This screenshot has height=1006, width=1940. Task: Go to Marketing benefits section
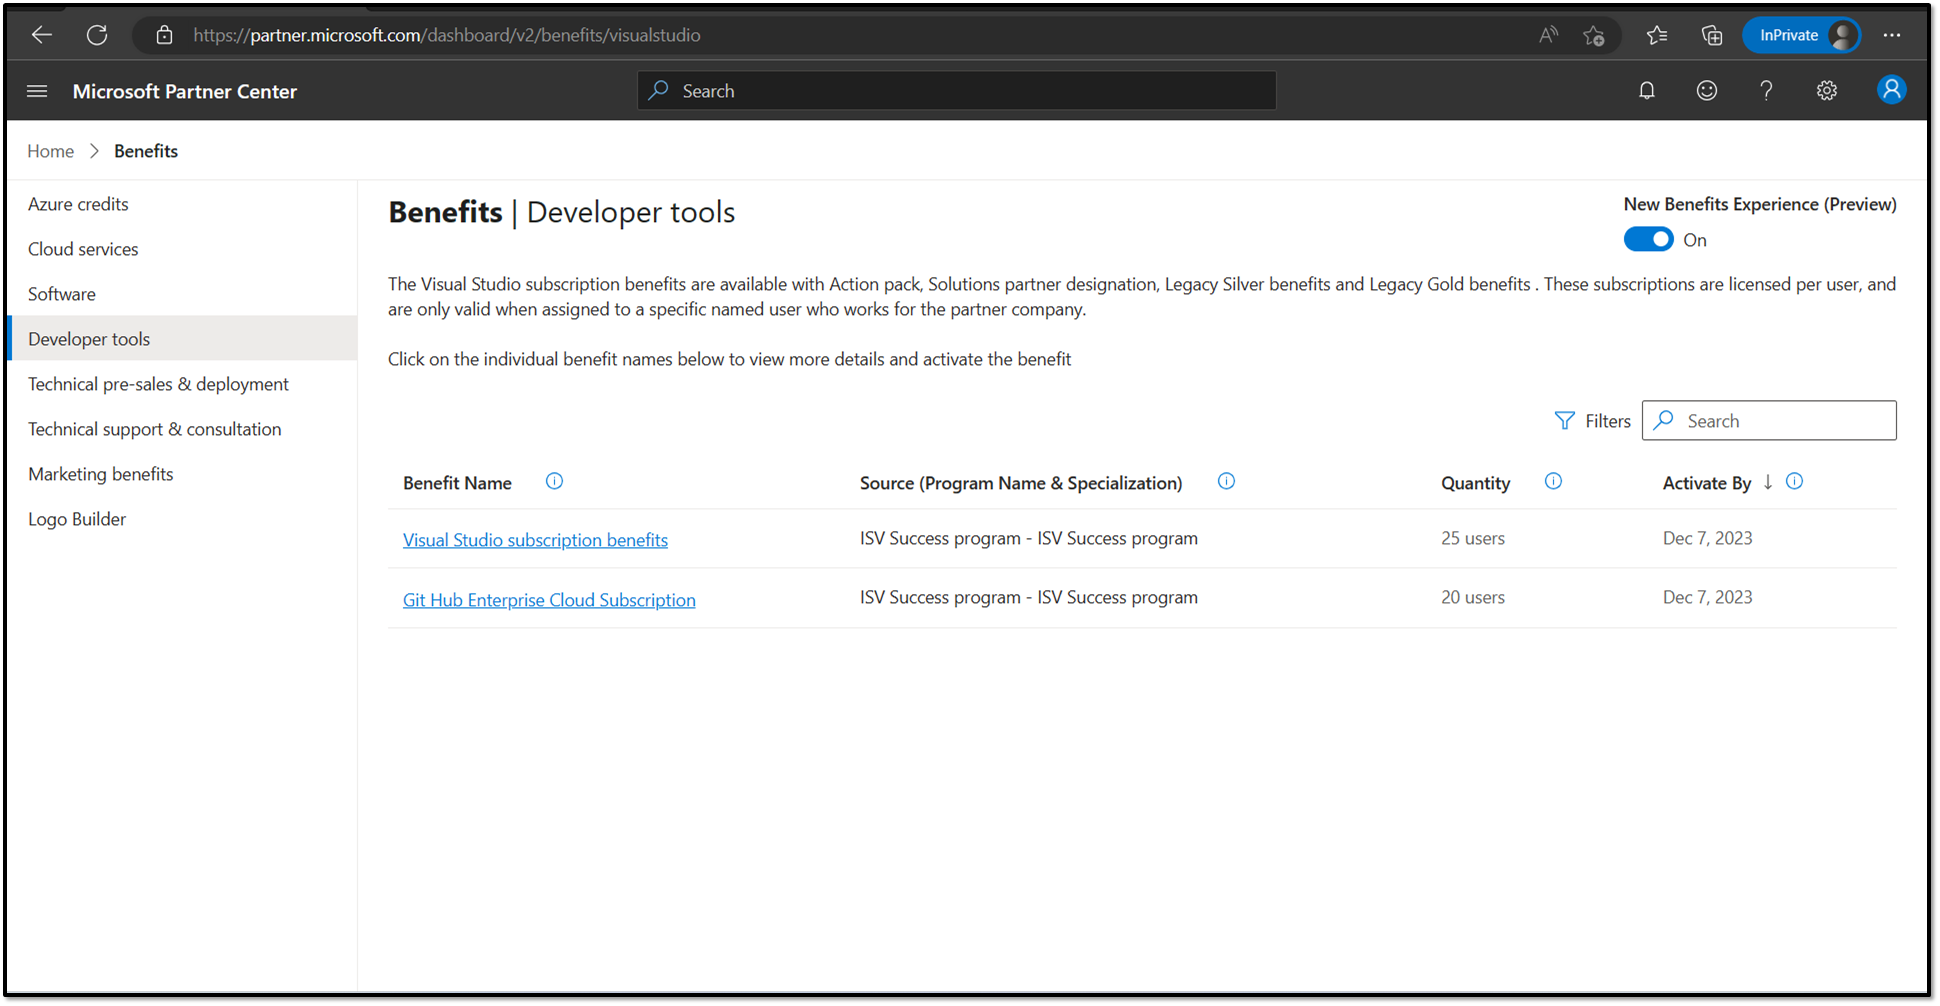click(x=100, y=474)
